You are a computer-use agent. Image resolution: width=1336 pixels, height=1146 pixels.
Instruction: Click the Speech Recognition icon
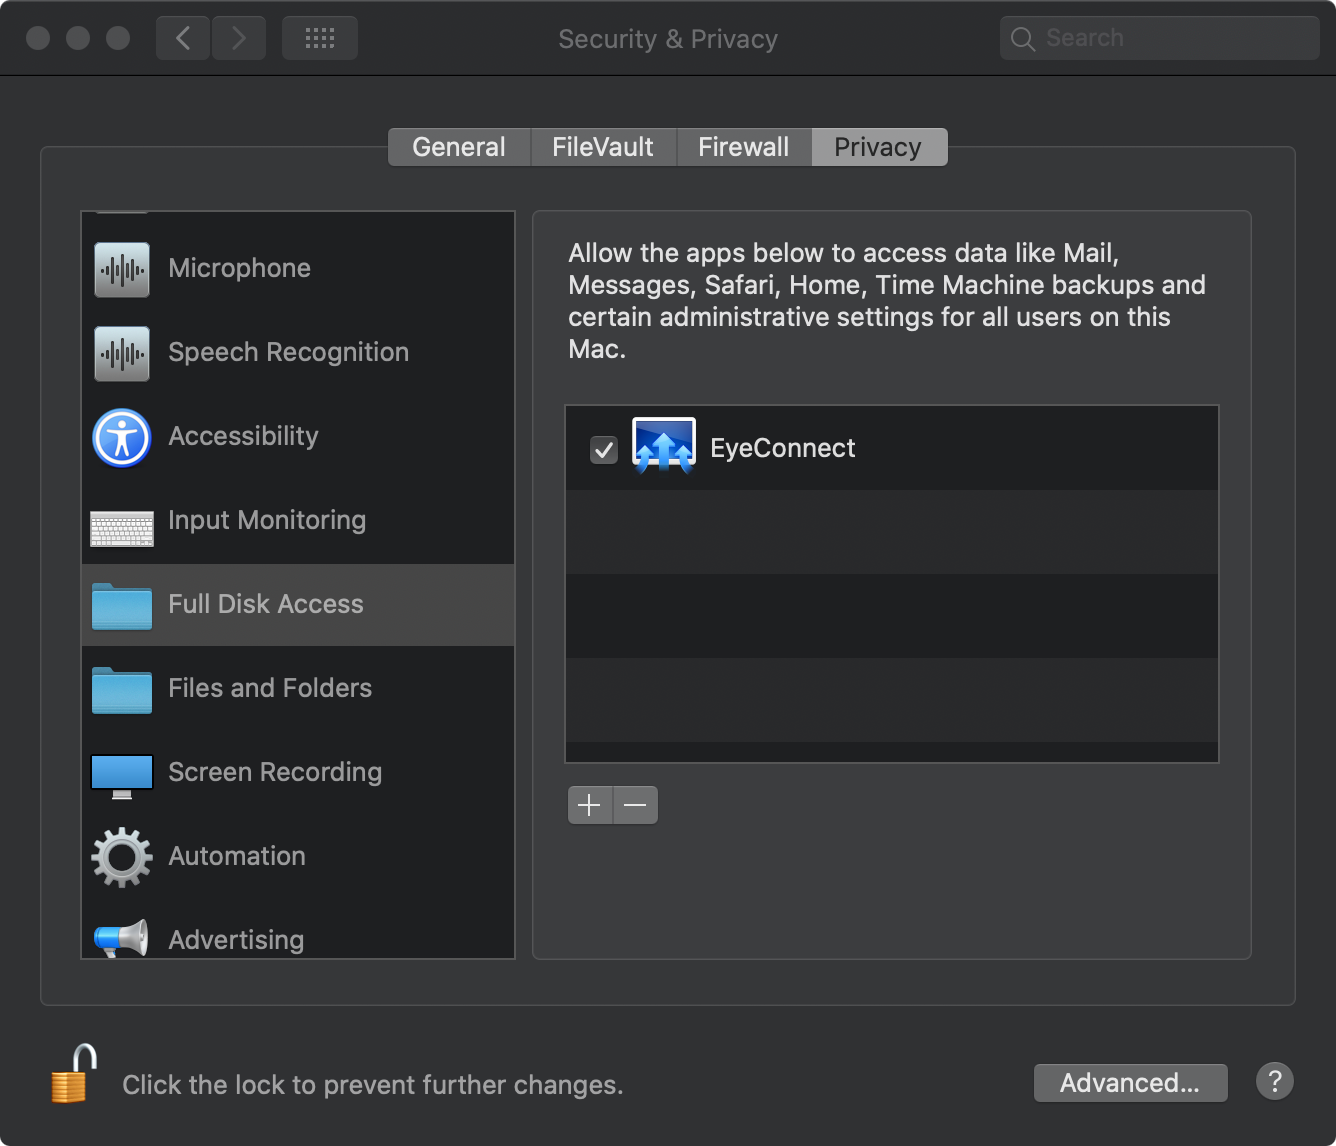pos(122,353)
